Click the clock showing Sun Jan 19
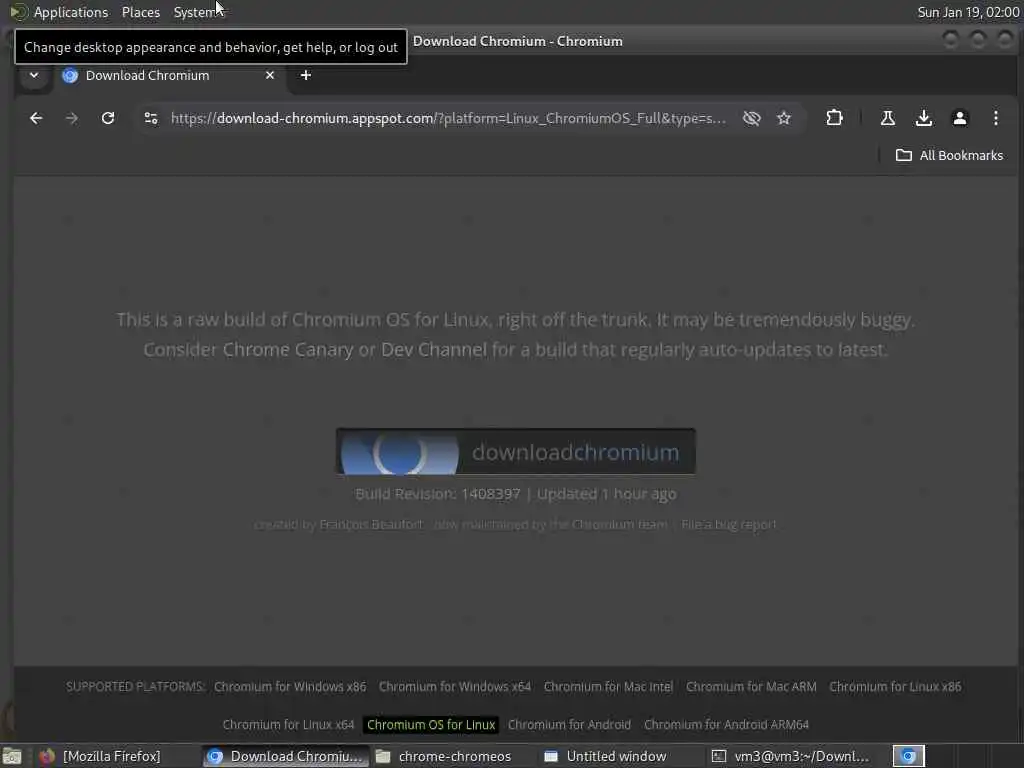1024x768 pixels. tap(968, 12)
